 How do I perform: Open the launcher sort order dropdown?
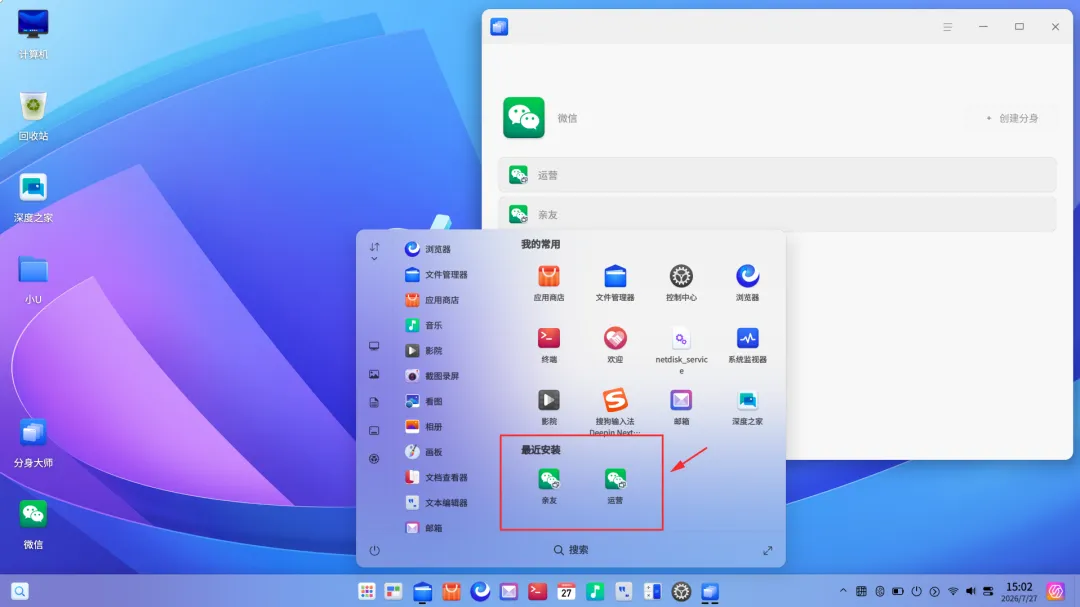(375, 251)
